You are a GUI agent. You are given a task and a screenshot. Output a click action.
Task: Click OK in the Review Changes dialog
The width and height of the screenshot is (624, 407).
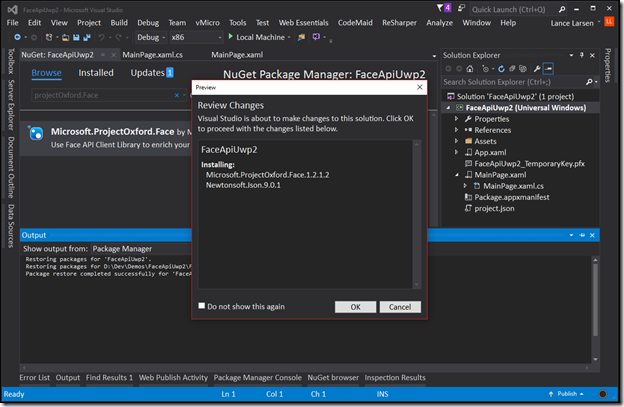point(355,307)
